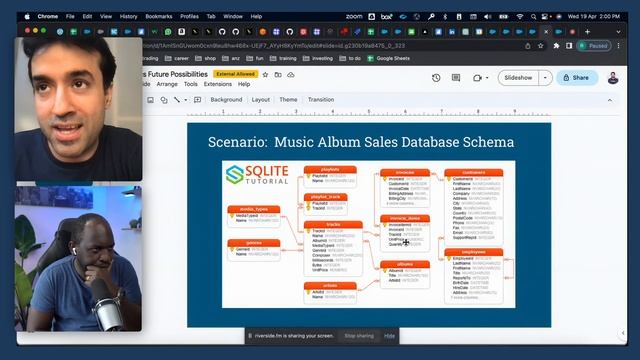Open Chrome History menu

[x=129, y=17]
